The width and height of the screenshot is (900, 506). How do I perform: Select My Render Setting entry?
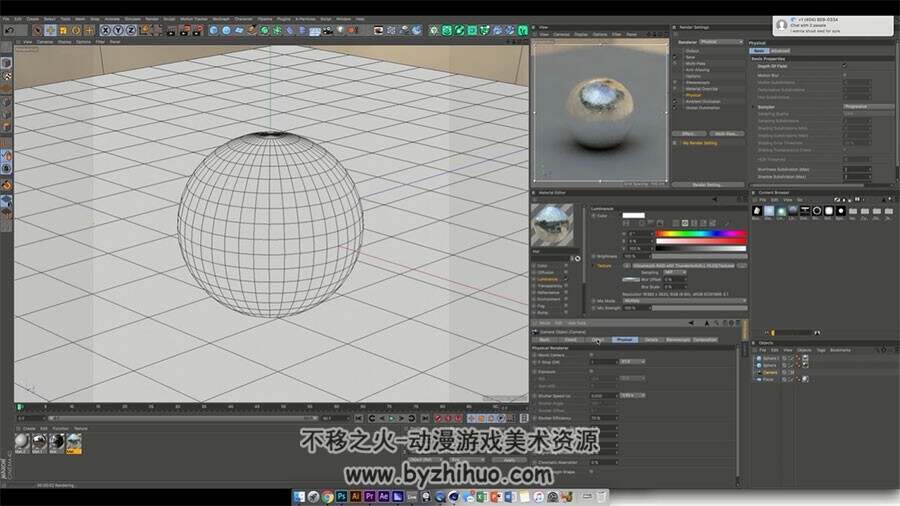tap(700, 143)
